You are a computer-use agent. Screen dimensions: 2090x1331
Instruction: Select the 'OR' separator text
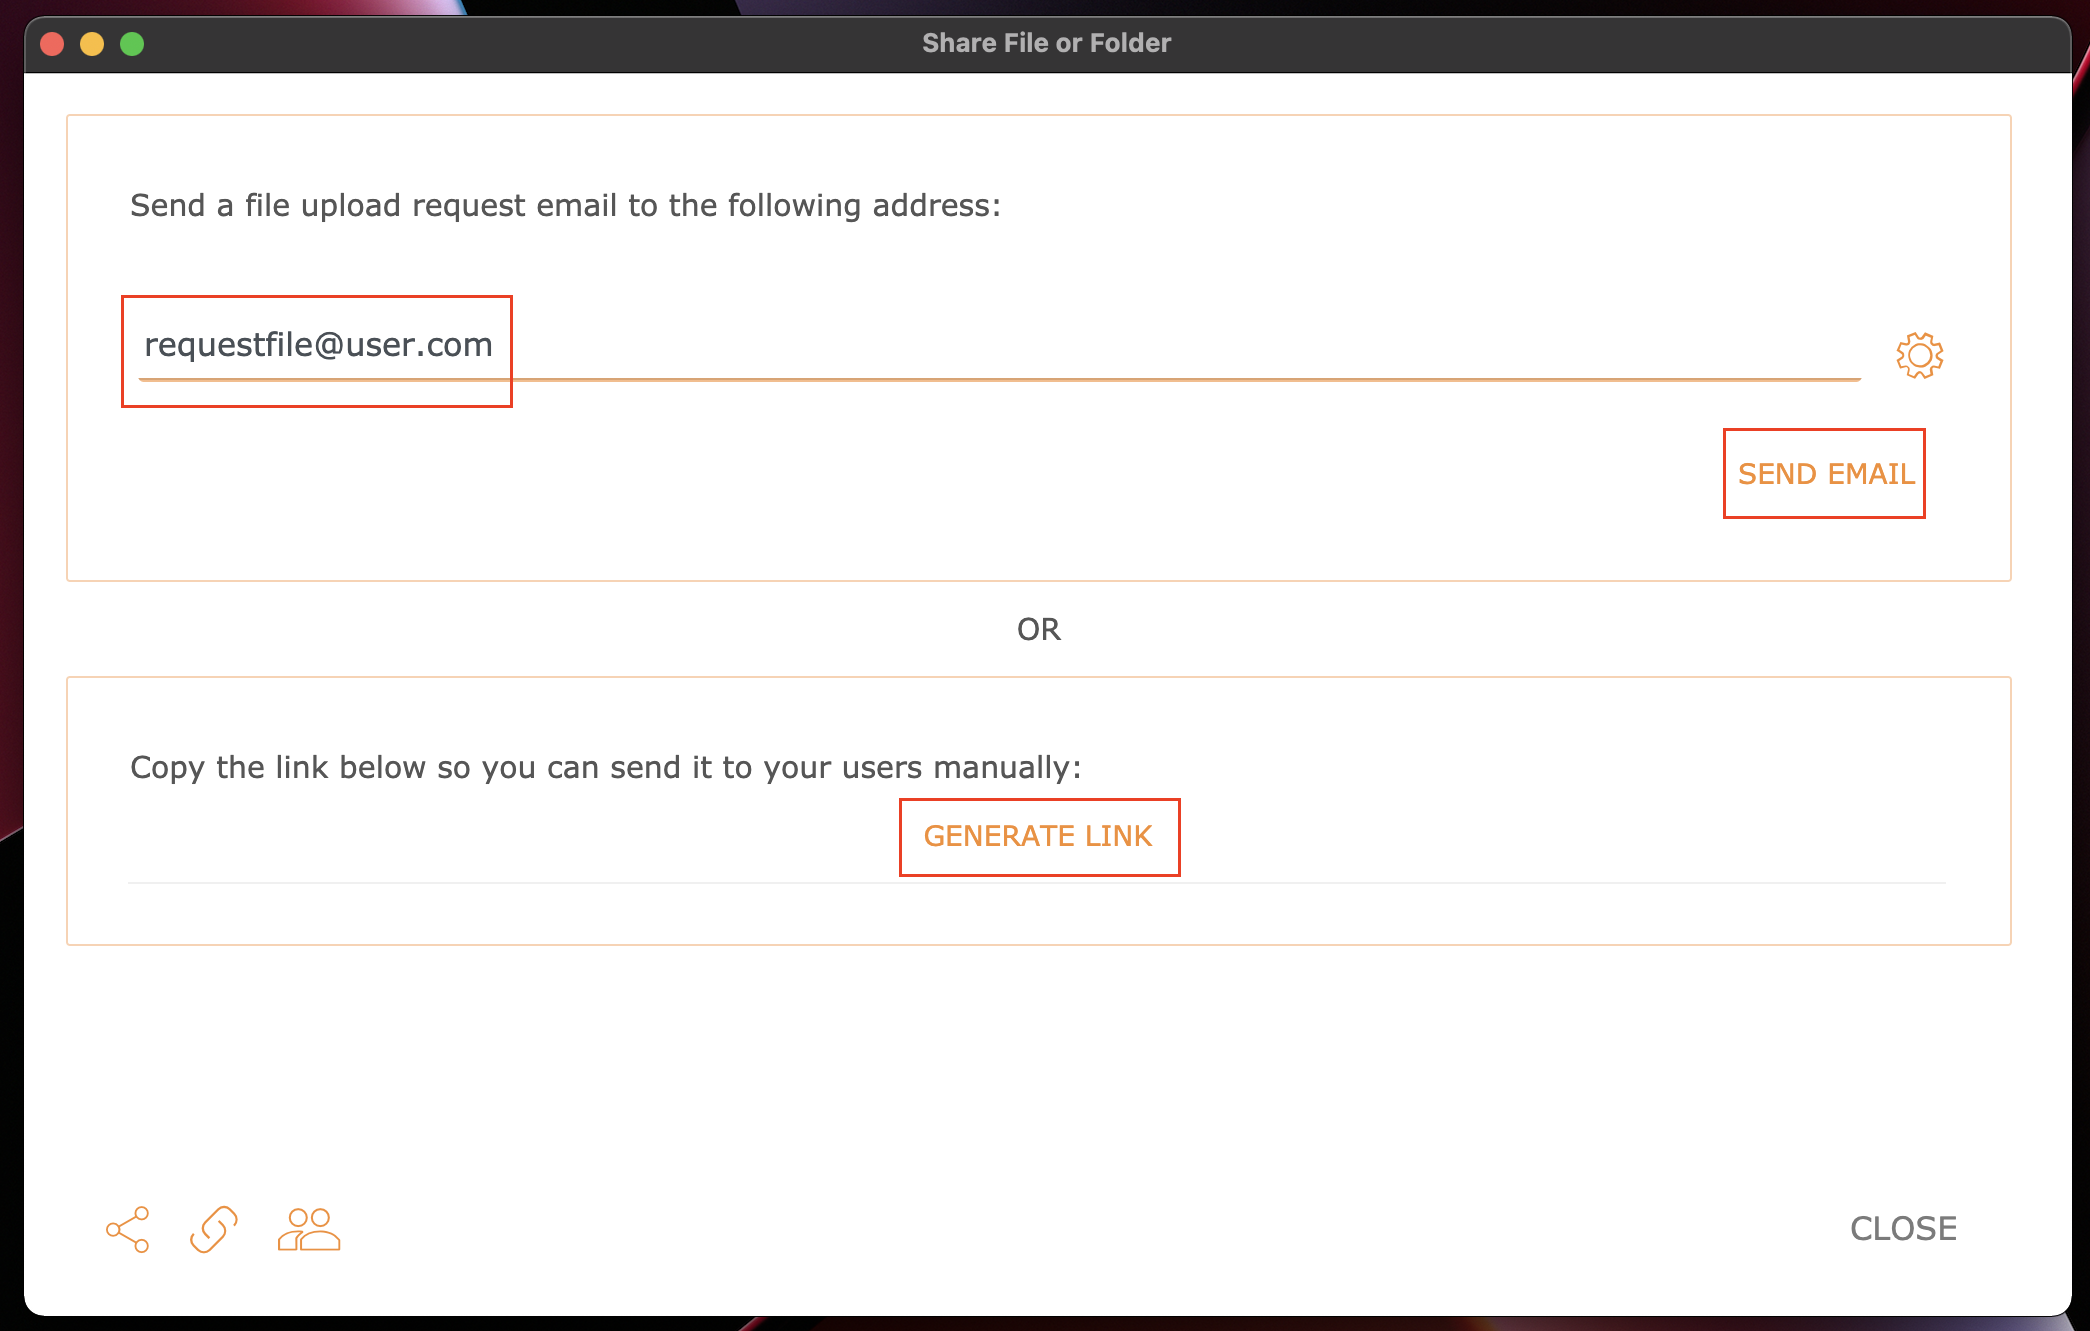point(1038,629)
